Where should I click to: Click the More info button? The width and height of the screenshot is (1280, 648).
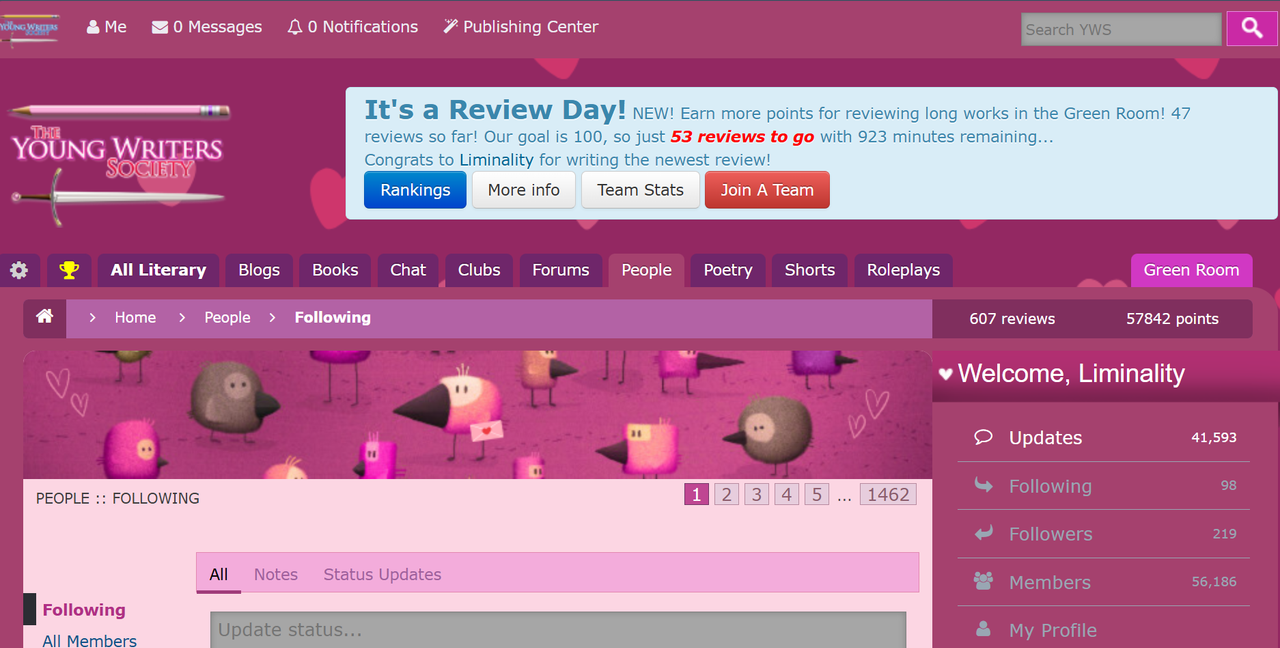524,190
